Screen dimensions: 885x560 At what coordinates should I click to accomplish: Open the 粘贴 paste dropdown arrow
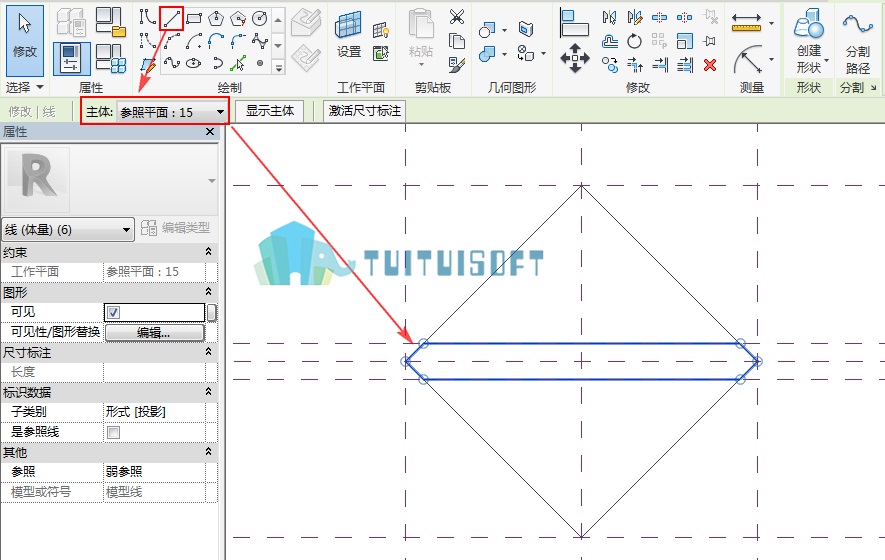[421, 64]
